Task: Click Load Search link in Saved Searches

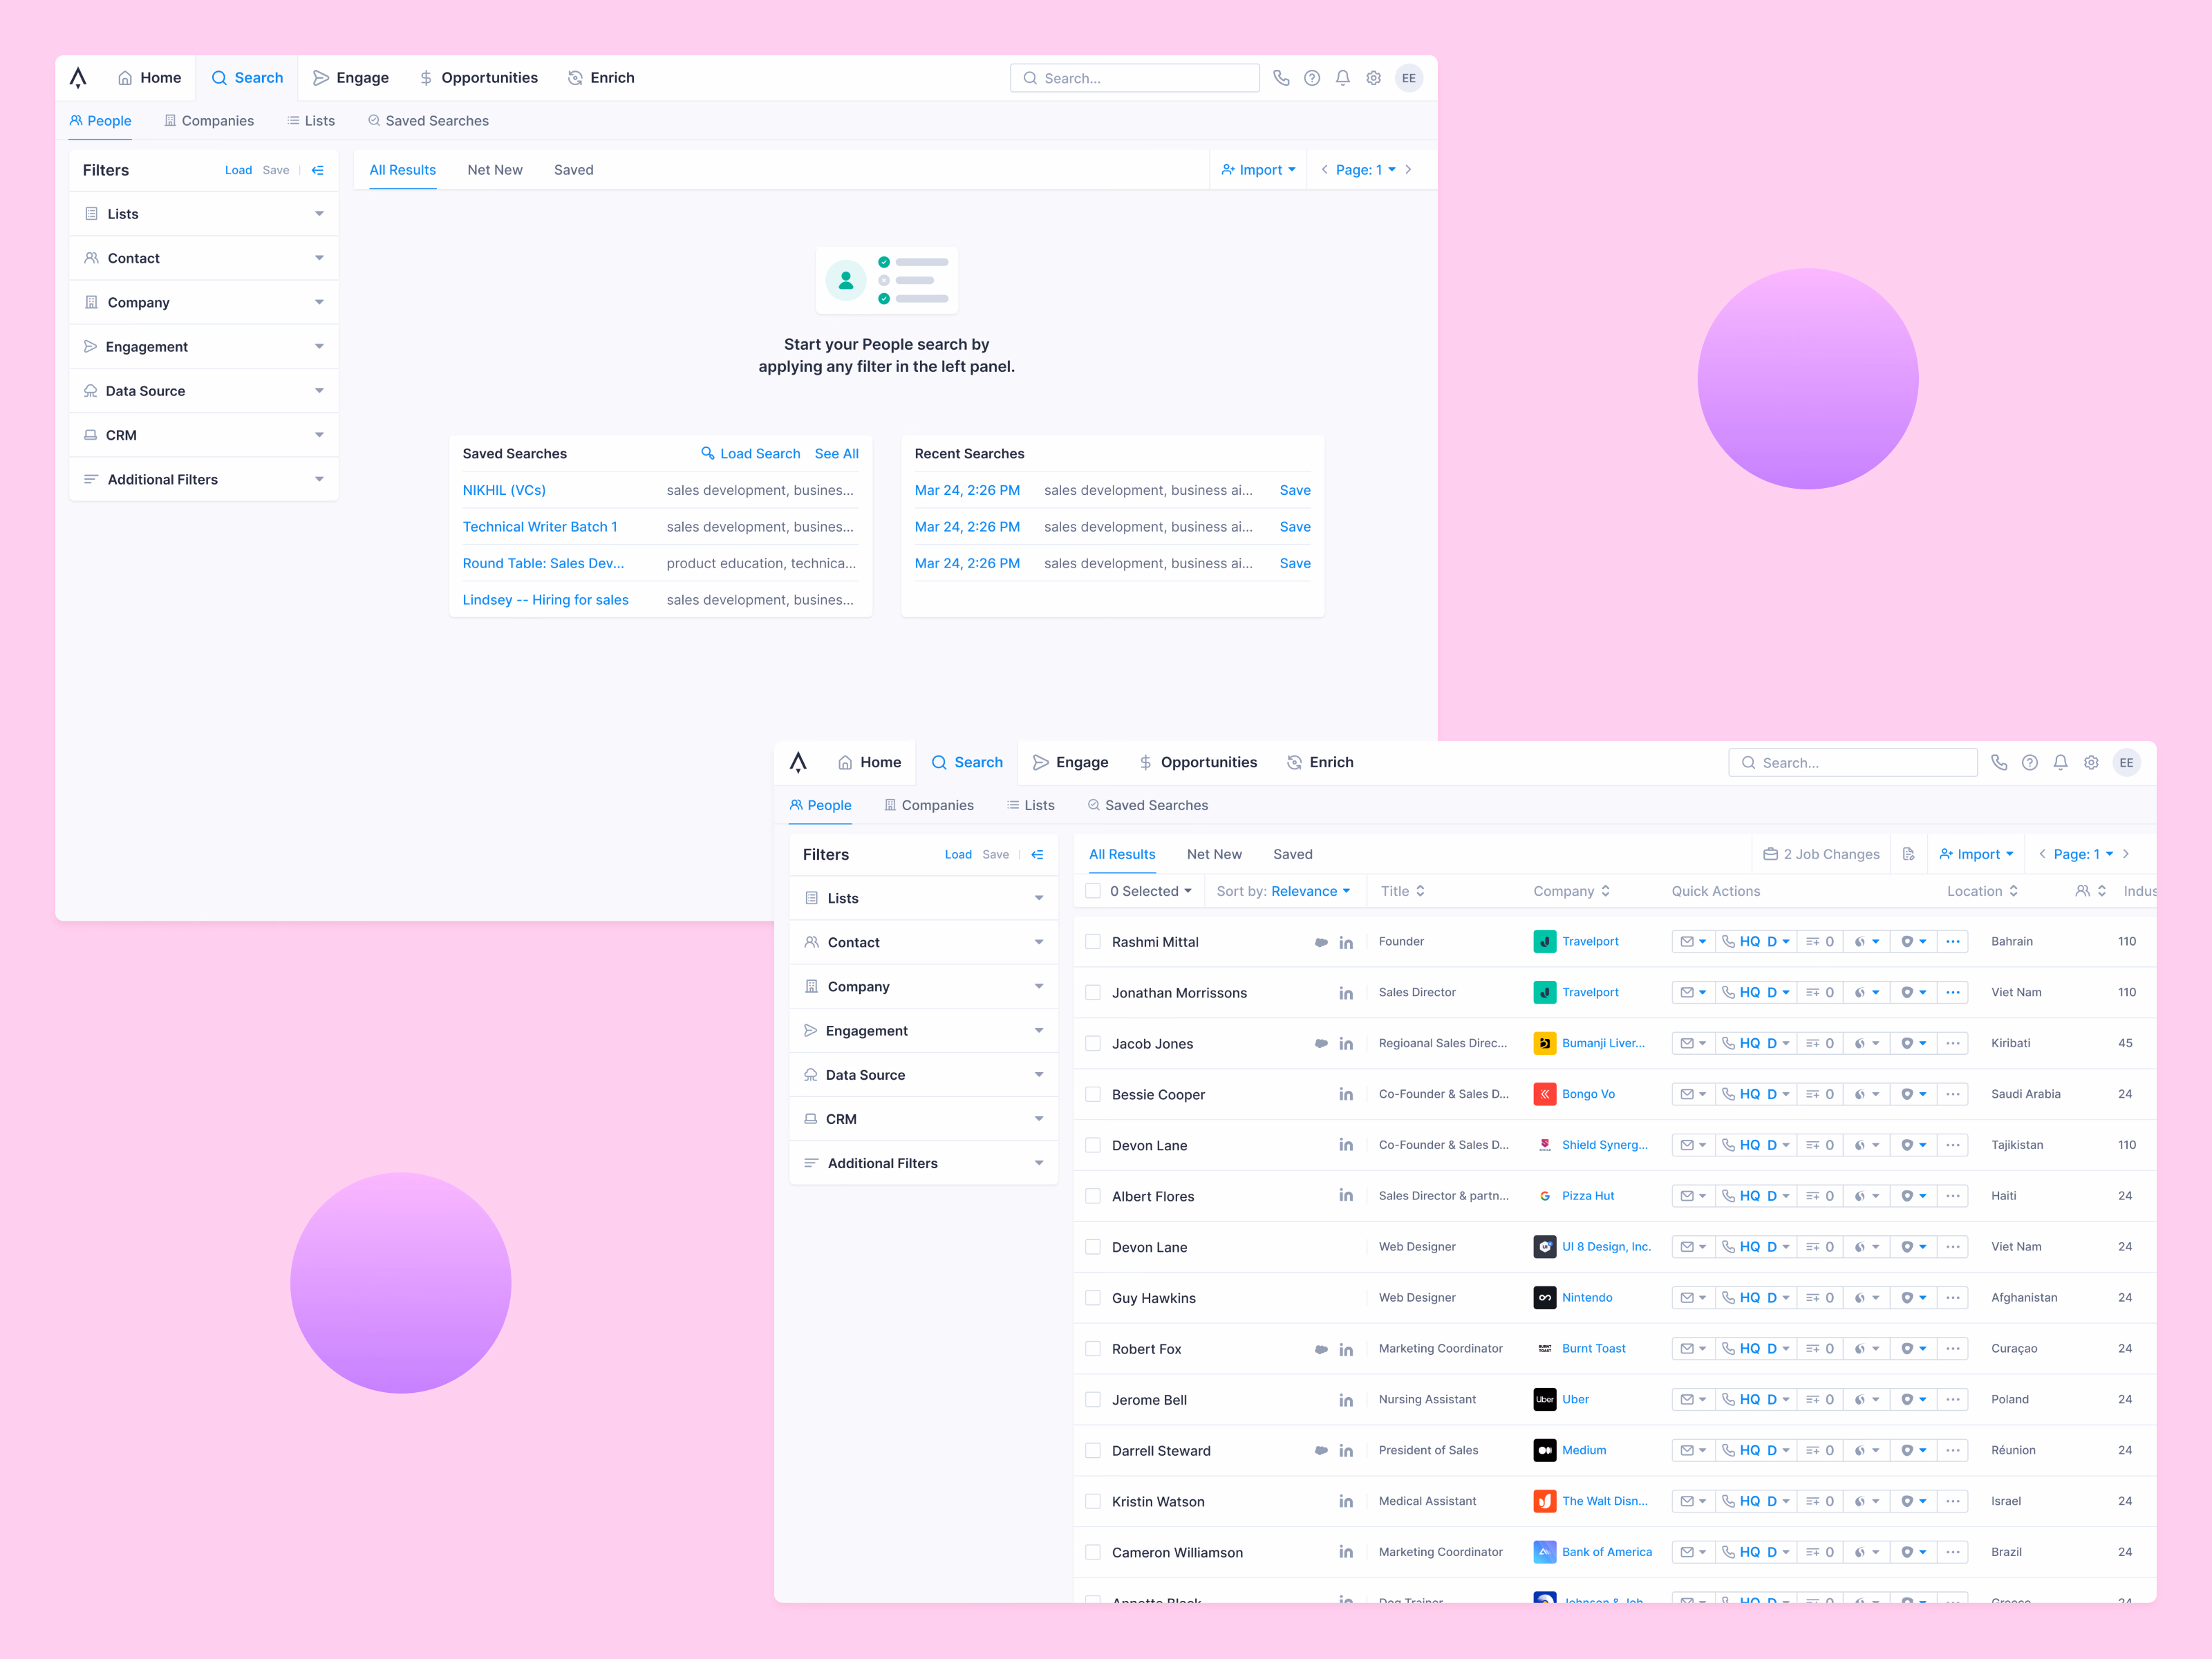Action: coord(751,453)
